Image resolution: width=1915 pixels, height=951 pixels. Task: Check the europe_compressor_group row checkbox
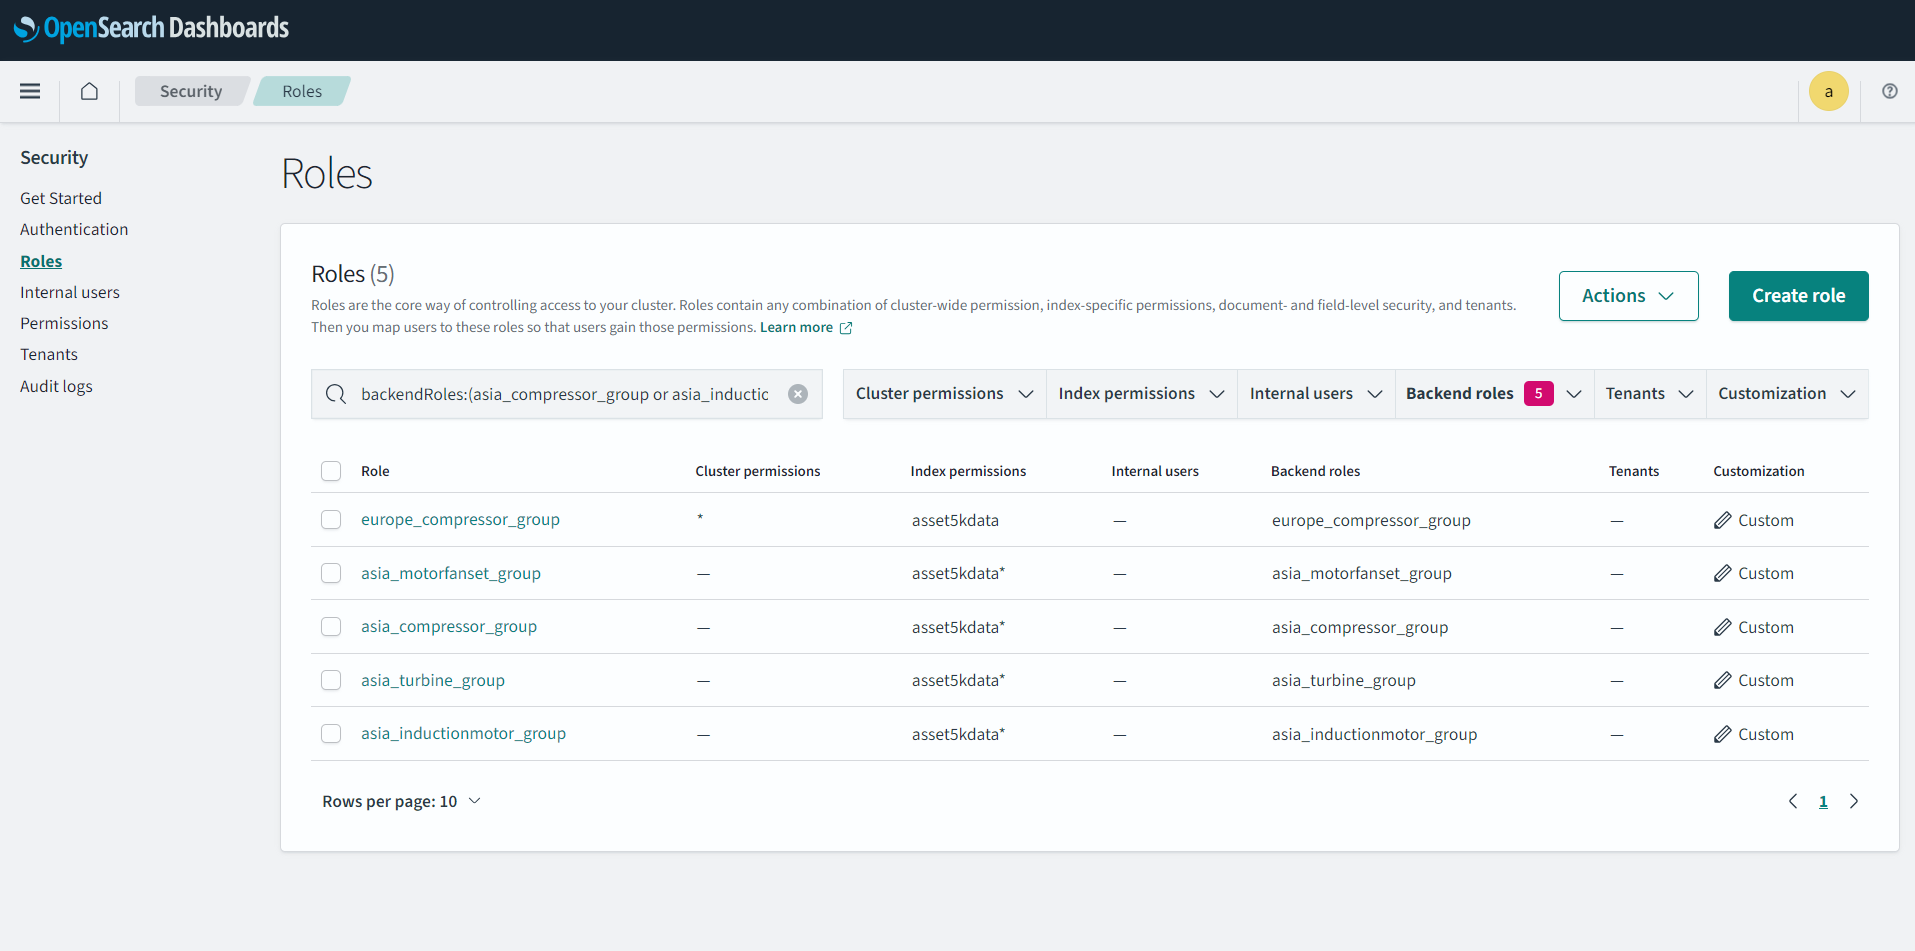pyautogui.click(x=331, y=520)
